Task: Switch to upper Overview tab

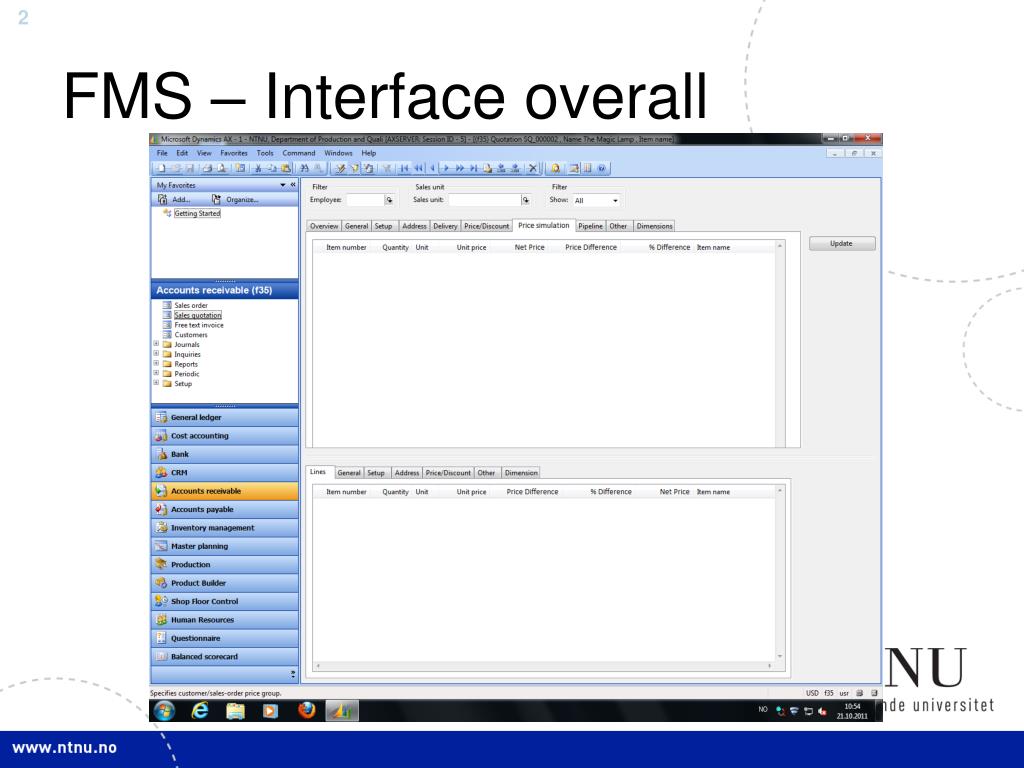Action: (324, 226)
